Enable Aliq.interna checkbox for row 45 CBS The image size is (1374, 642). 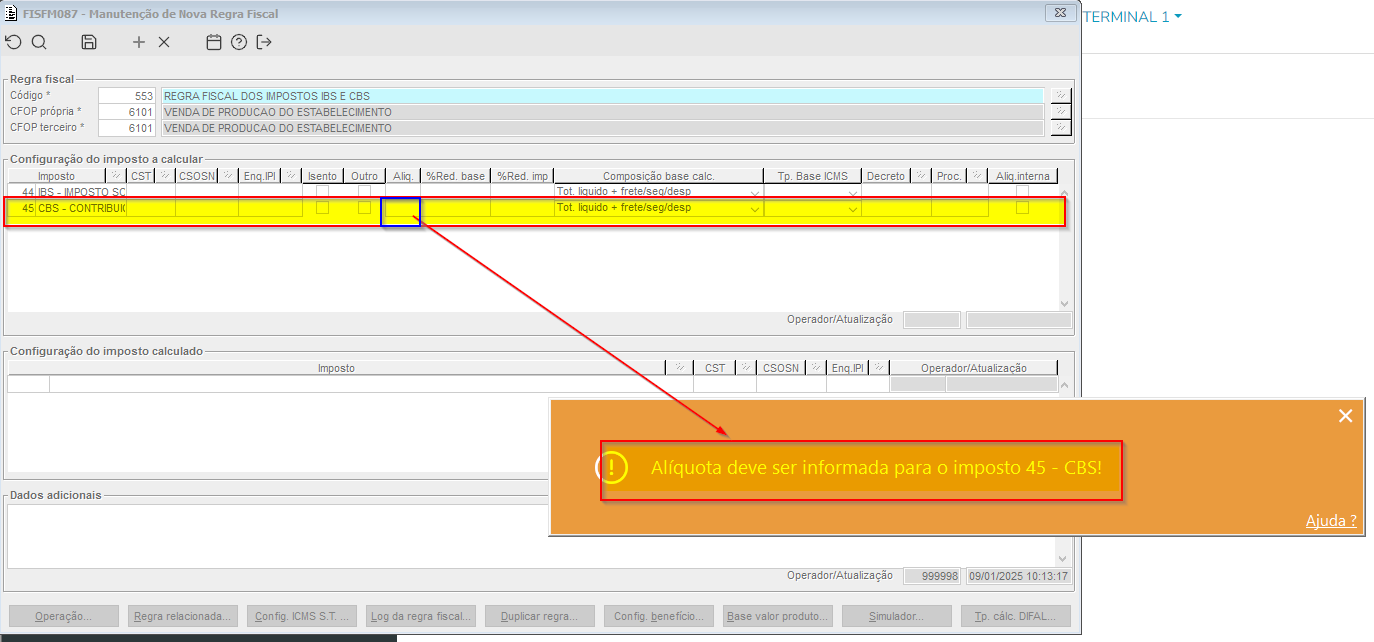[1022, 208]
